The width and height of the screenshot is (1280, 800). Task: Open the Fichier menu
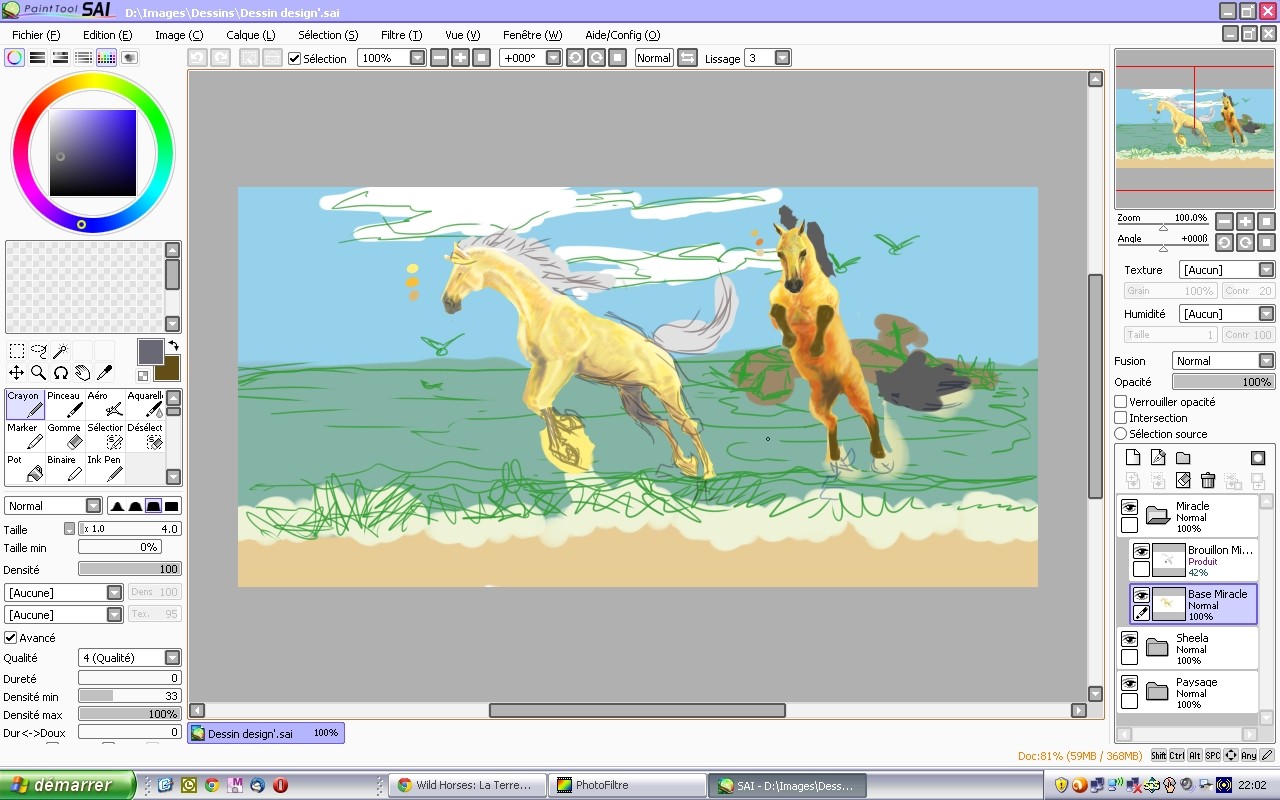36,35
